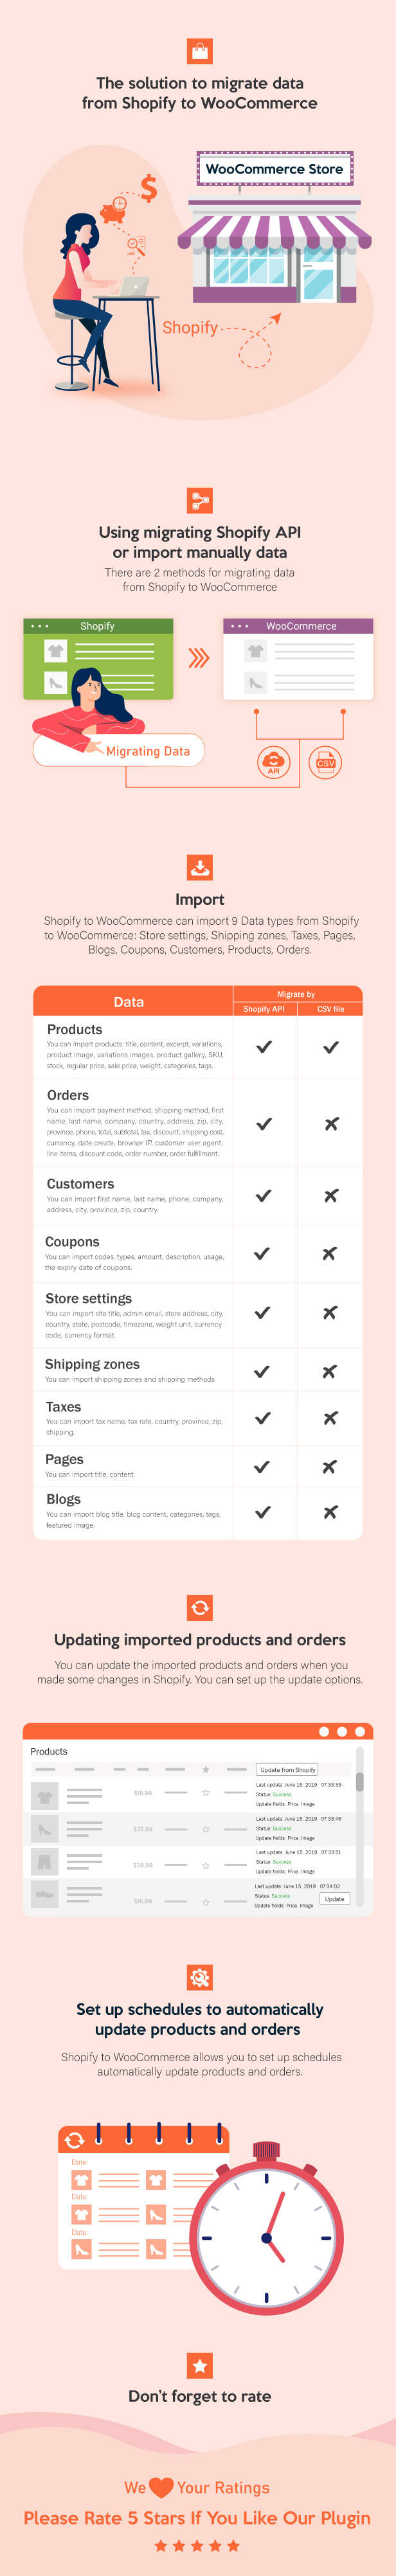
Task: Select the CSV file column header
Action: (x=331, y=1009)
